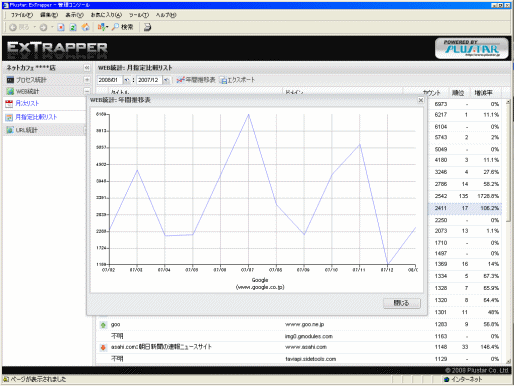Click the Print icon in browser toolbar

[147, 27]
